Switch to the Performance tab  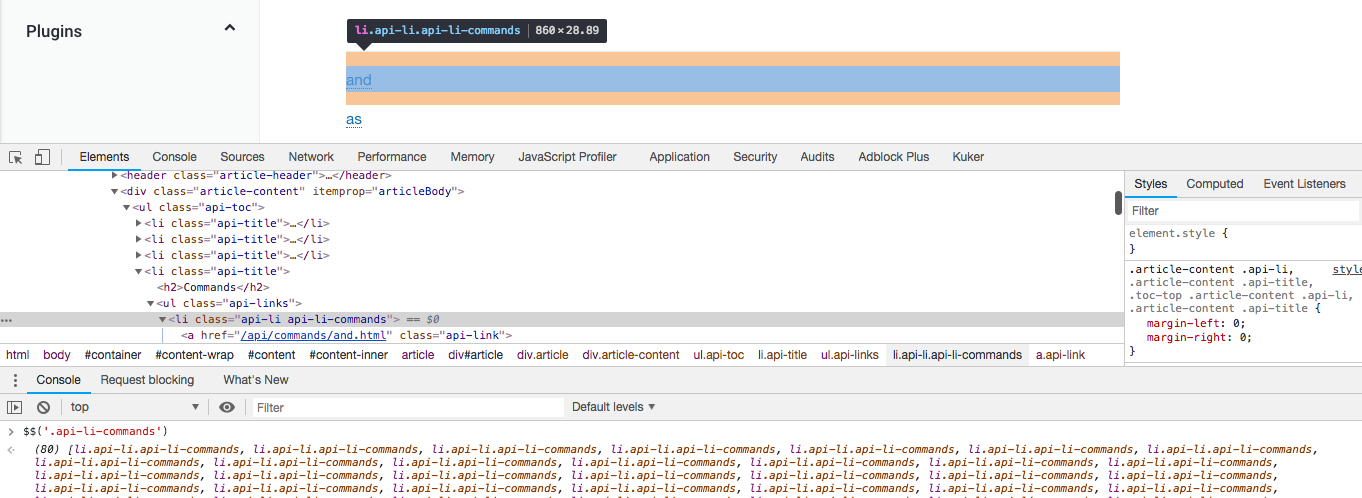click(392, 157)
